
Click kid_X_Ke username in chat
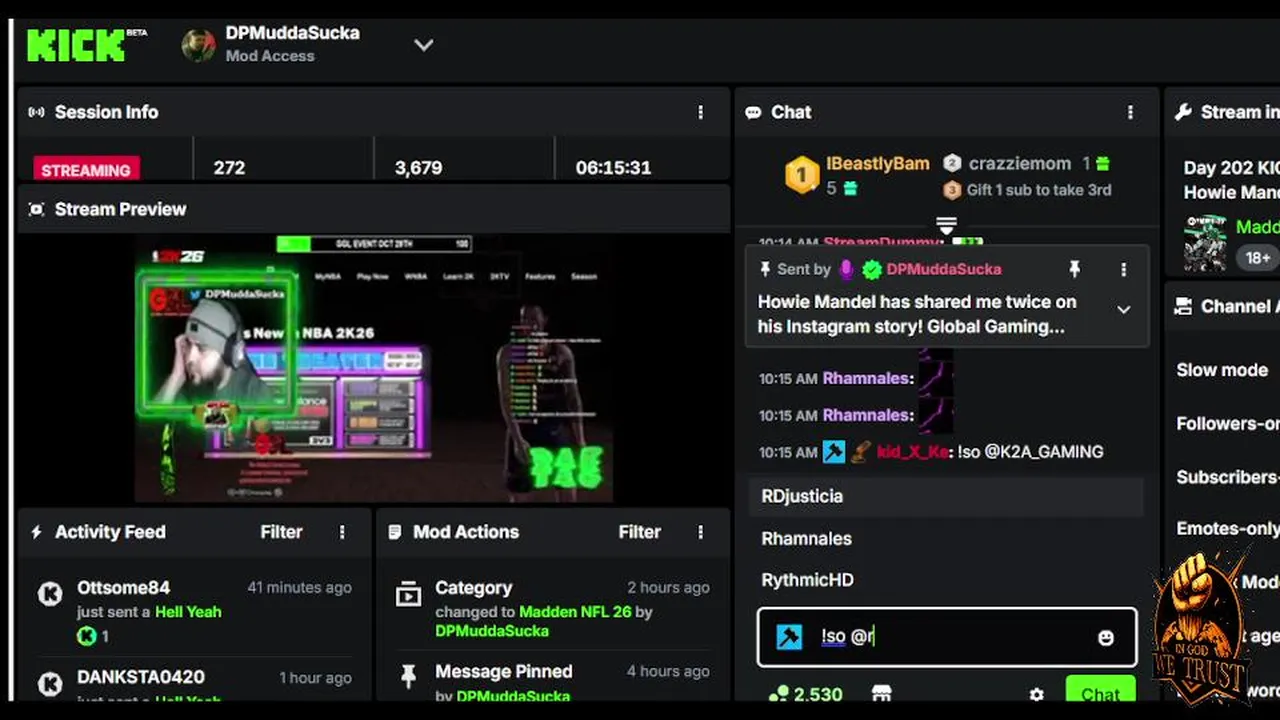click(912, 452)
